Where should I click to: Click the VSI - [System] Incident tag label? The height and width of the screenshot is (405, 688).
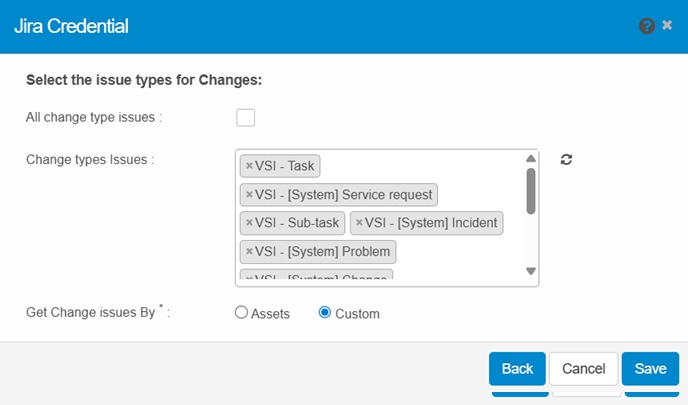click(431, 222)
